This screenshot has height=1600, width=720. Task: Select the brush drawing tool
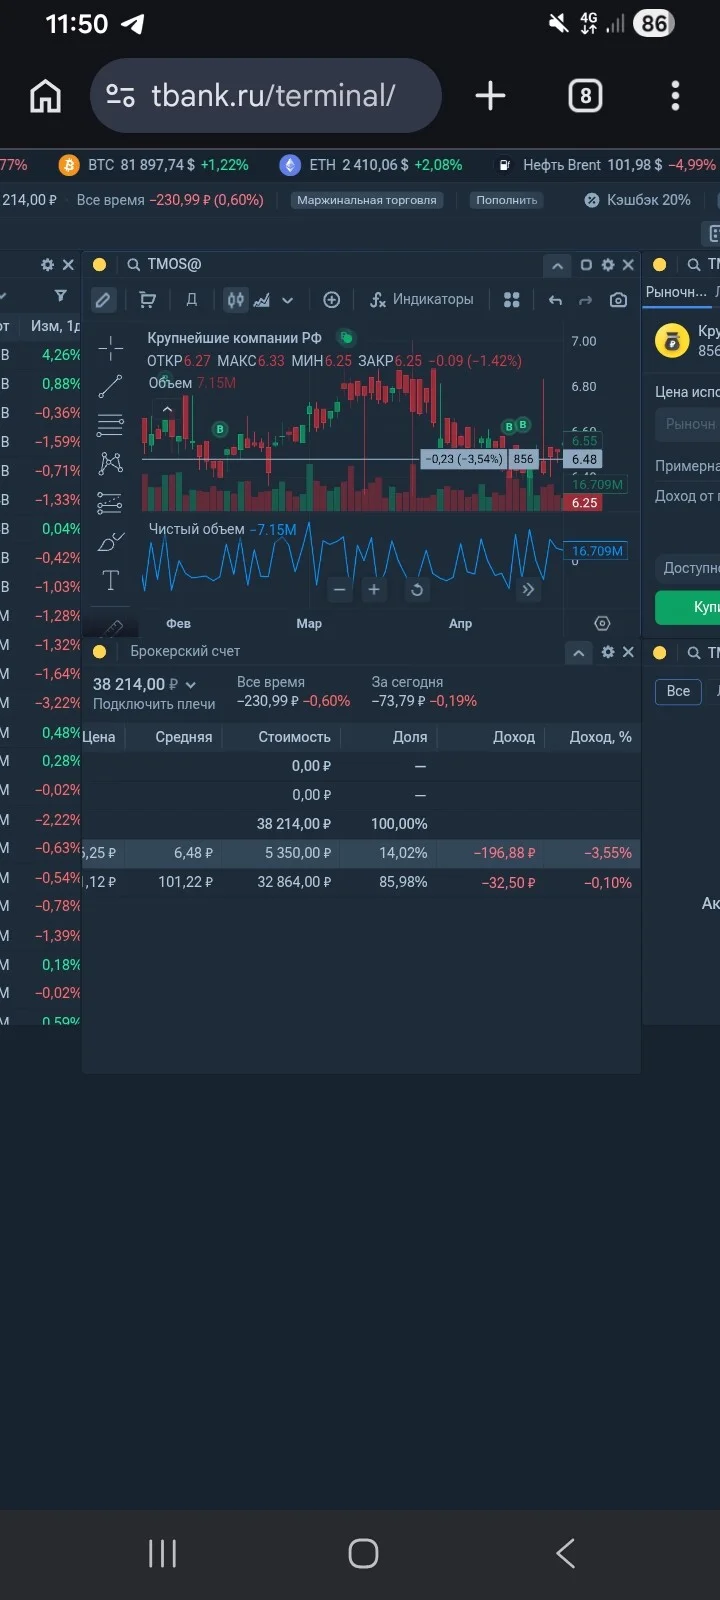coord(111,542)
